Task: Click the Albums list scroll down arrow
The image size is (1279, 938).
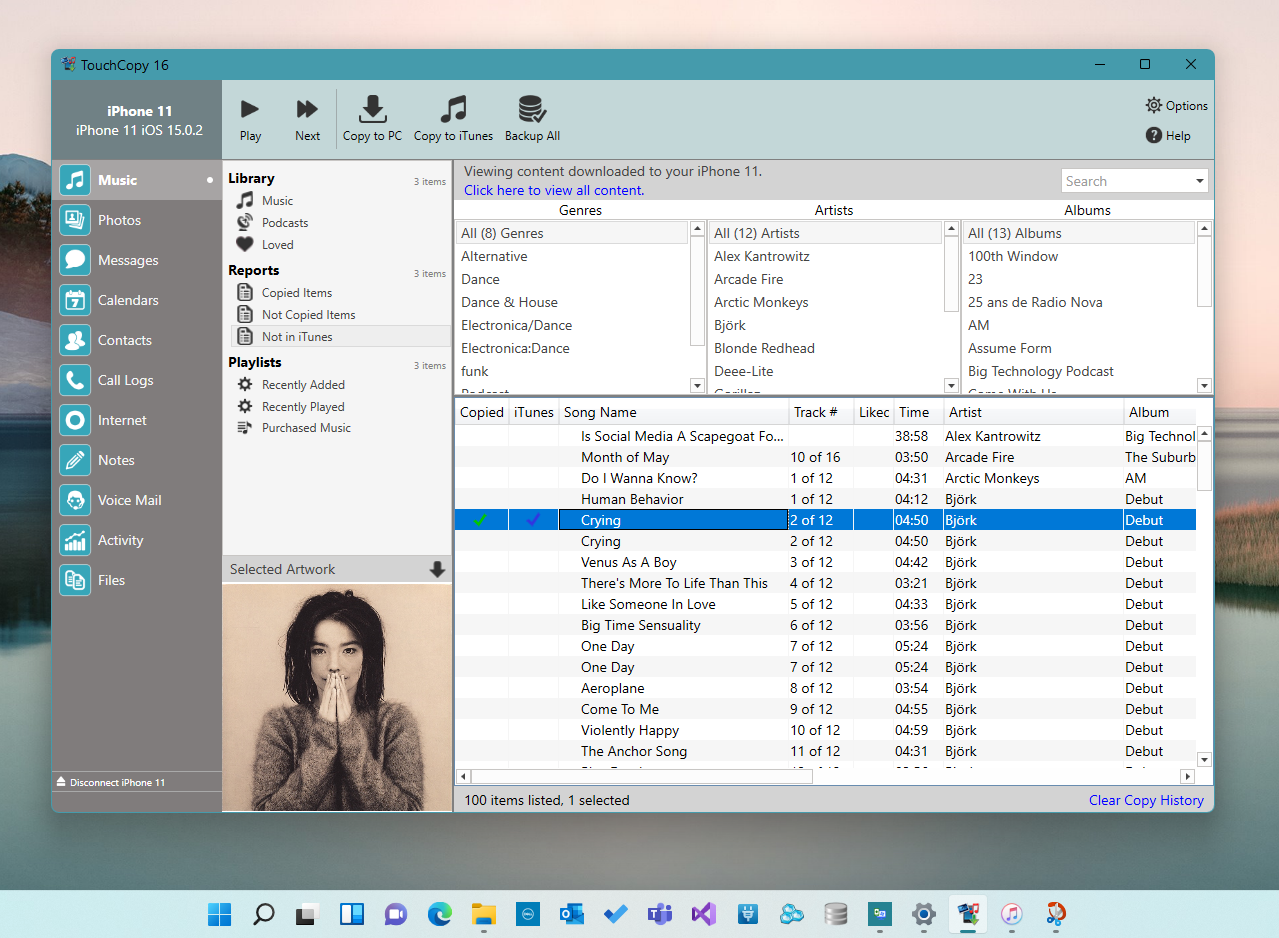Action: (1204, 385)
